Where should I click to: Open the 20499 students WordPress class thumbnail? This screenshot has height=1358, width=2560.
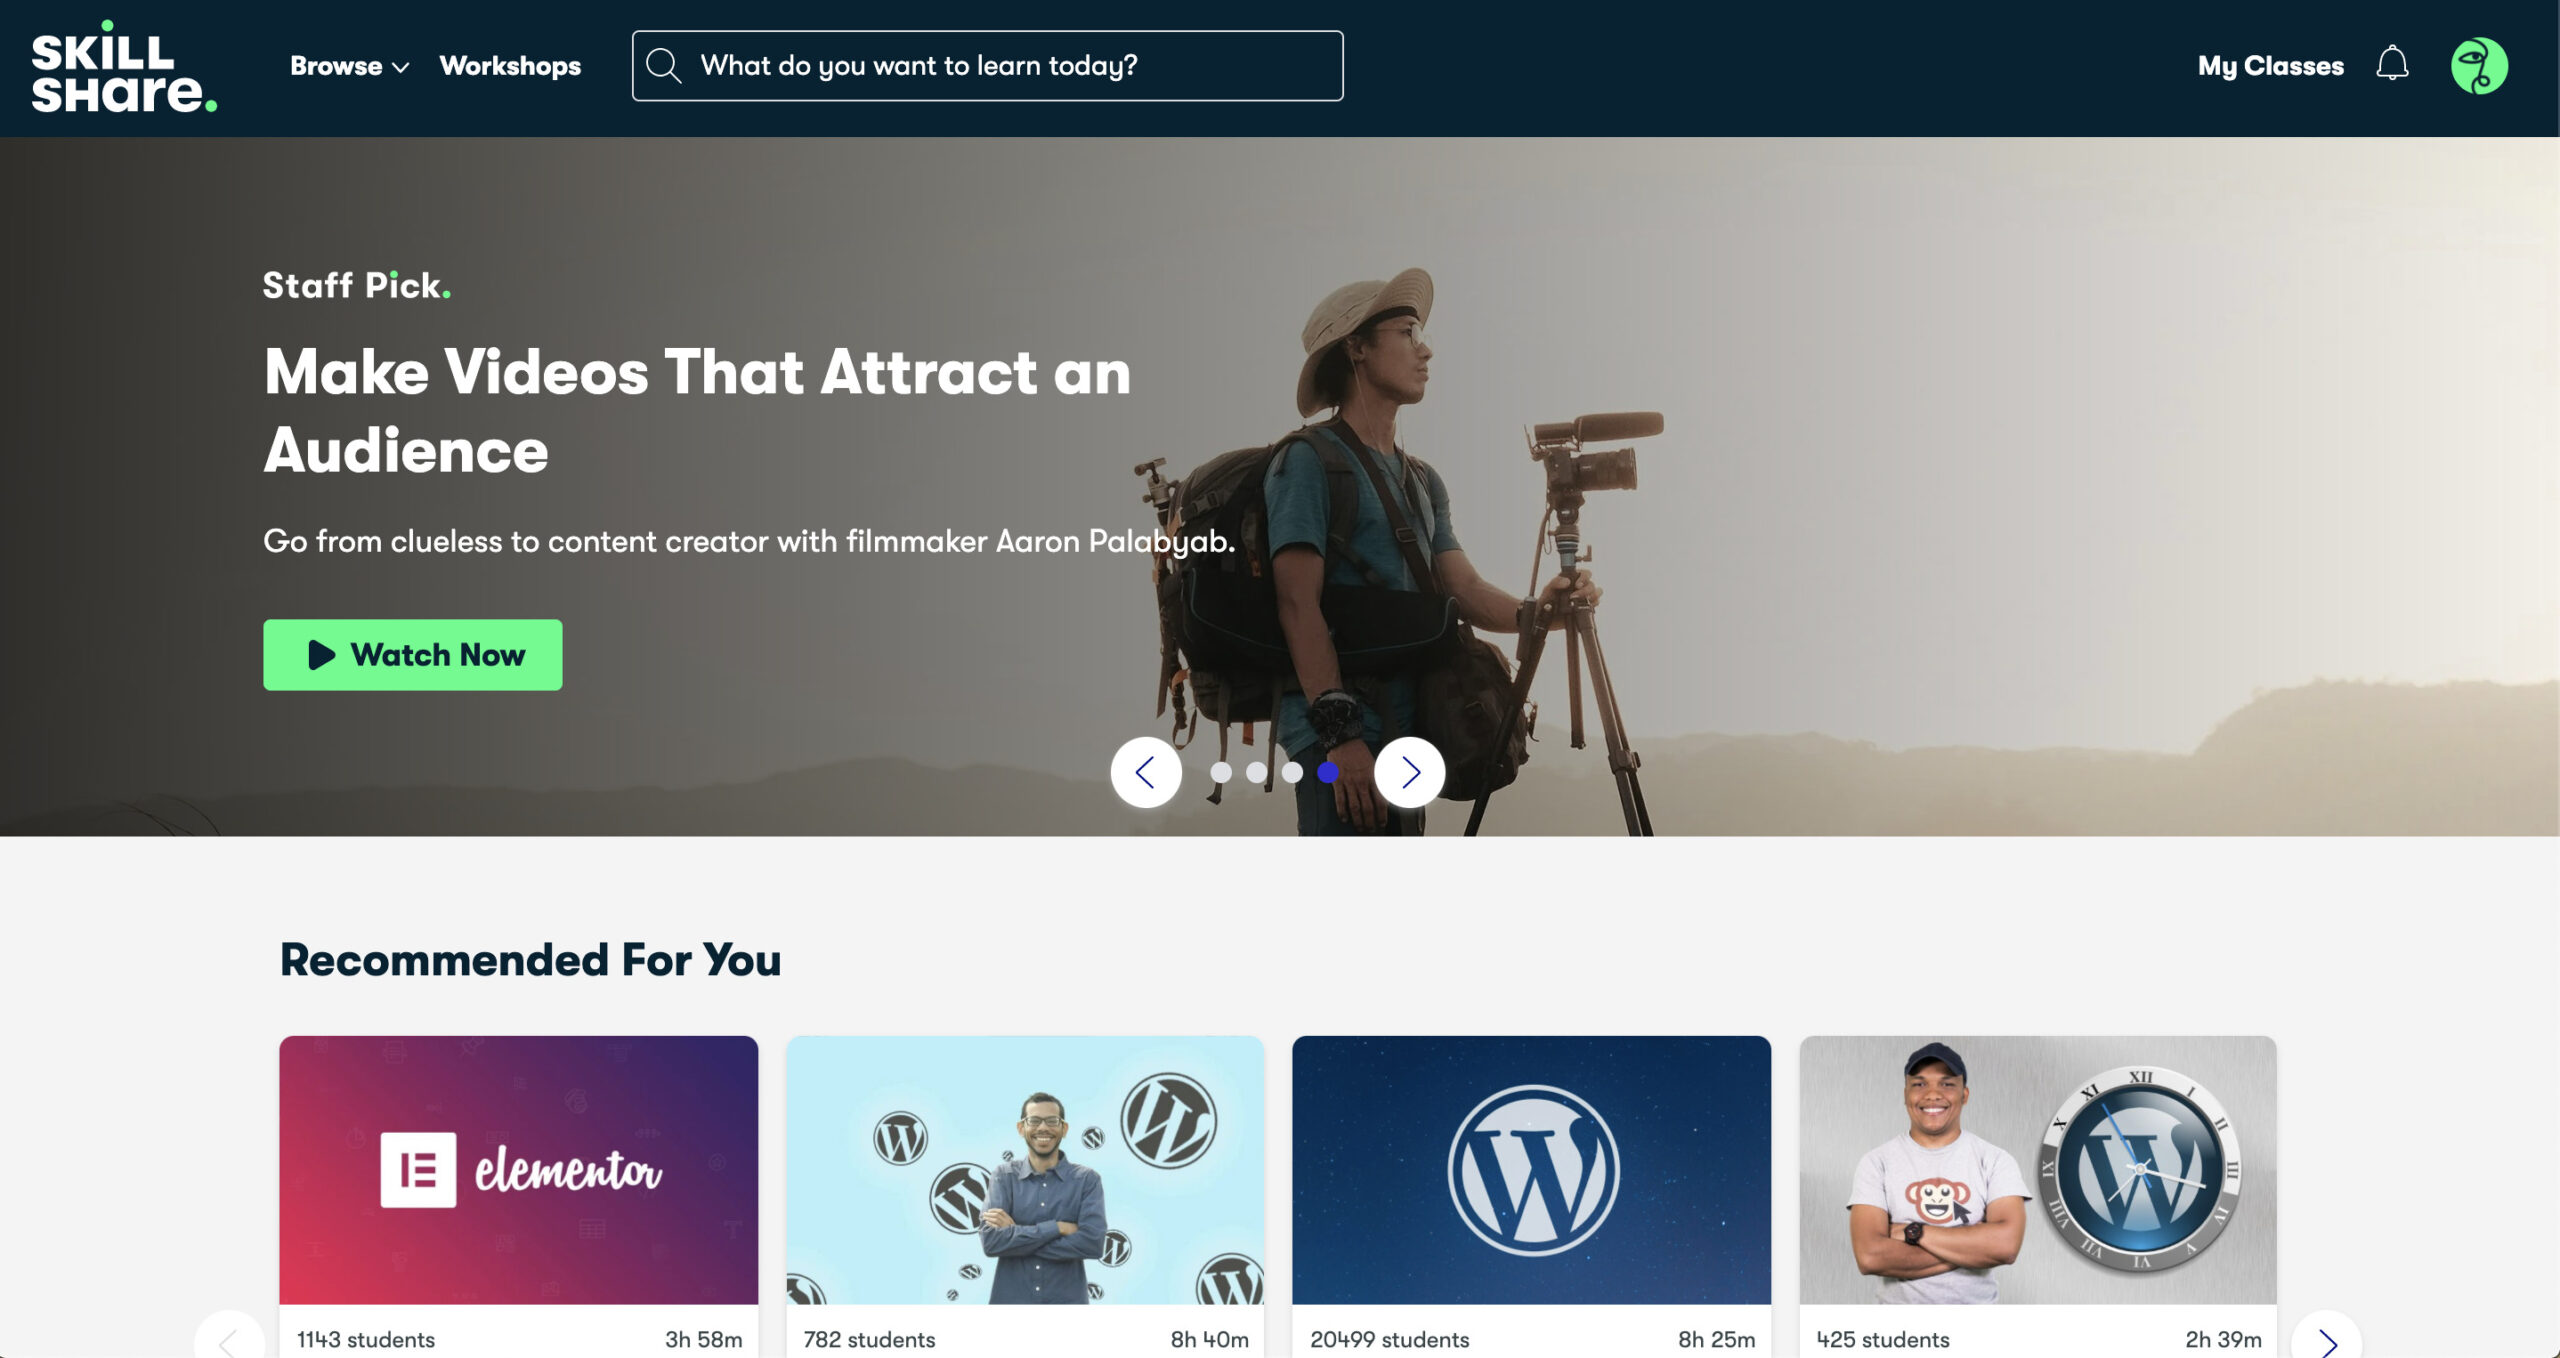pyautogui.click(x=1532, y=1170)
